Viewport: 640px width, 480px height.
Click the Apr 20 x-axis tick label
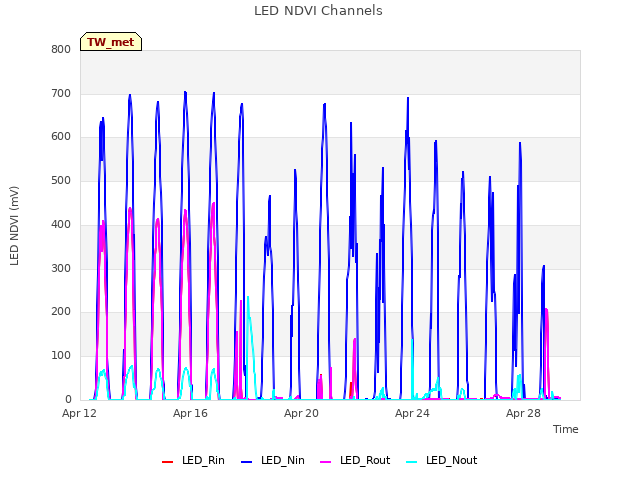click(301, 413)
